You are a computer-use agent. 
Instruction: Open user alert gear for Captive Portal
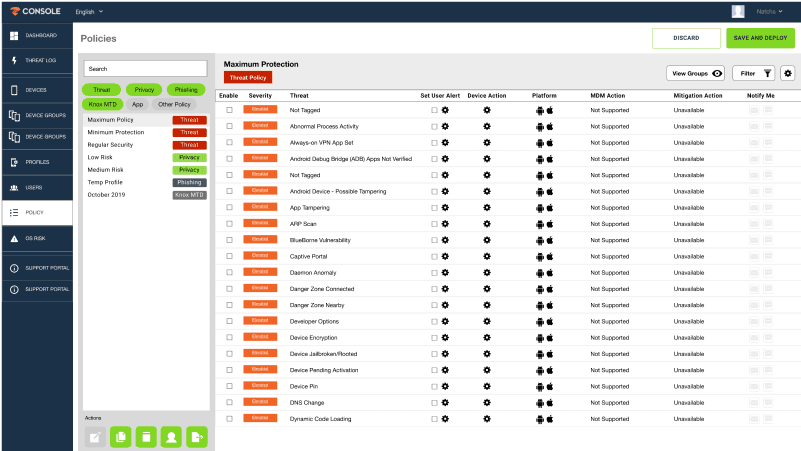coord(445,256)
